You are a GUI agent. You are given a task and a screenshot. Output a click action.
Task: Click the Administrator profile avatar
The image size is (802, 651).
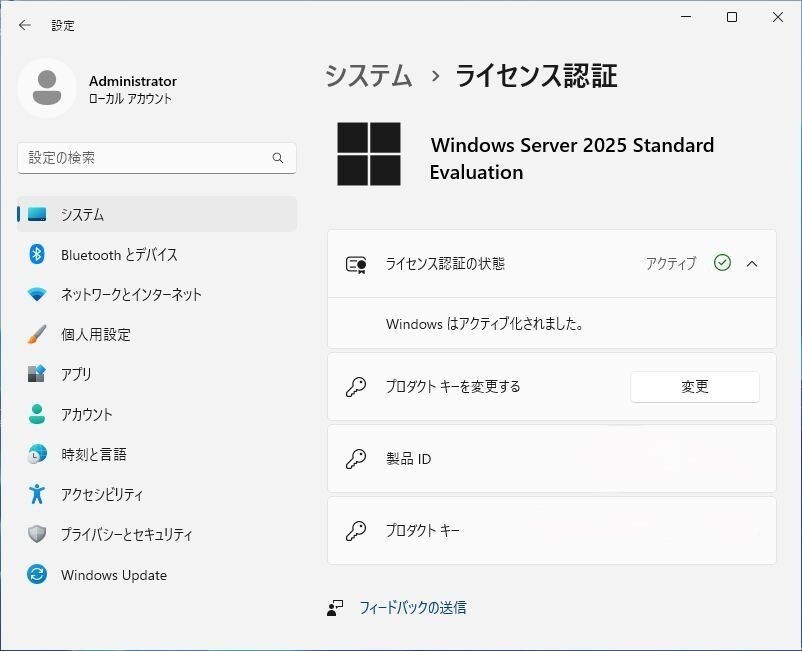47,88
